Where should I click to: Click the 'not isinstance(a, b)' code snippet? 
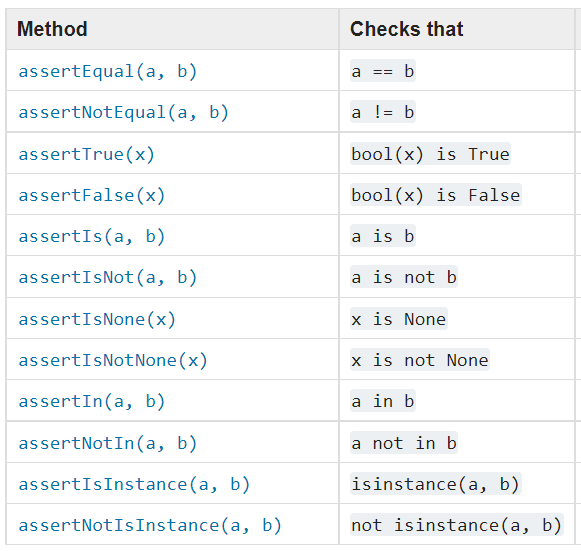click(x=456, y=525)
